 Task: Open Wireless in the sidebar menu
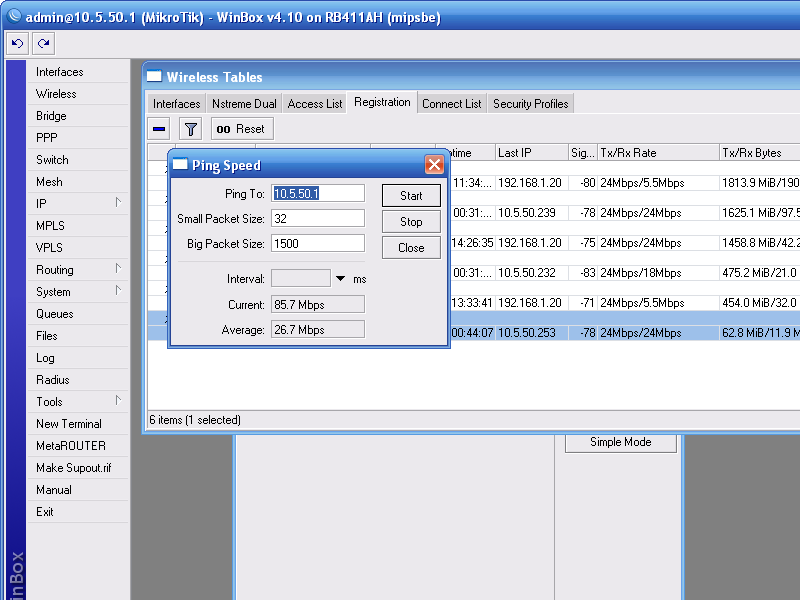pyautogui.click(x=78, y=94)
